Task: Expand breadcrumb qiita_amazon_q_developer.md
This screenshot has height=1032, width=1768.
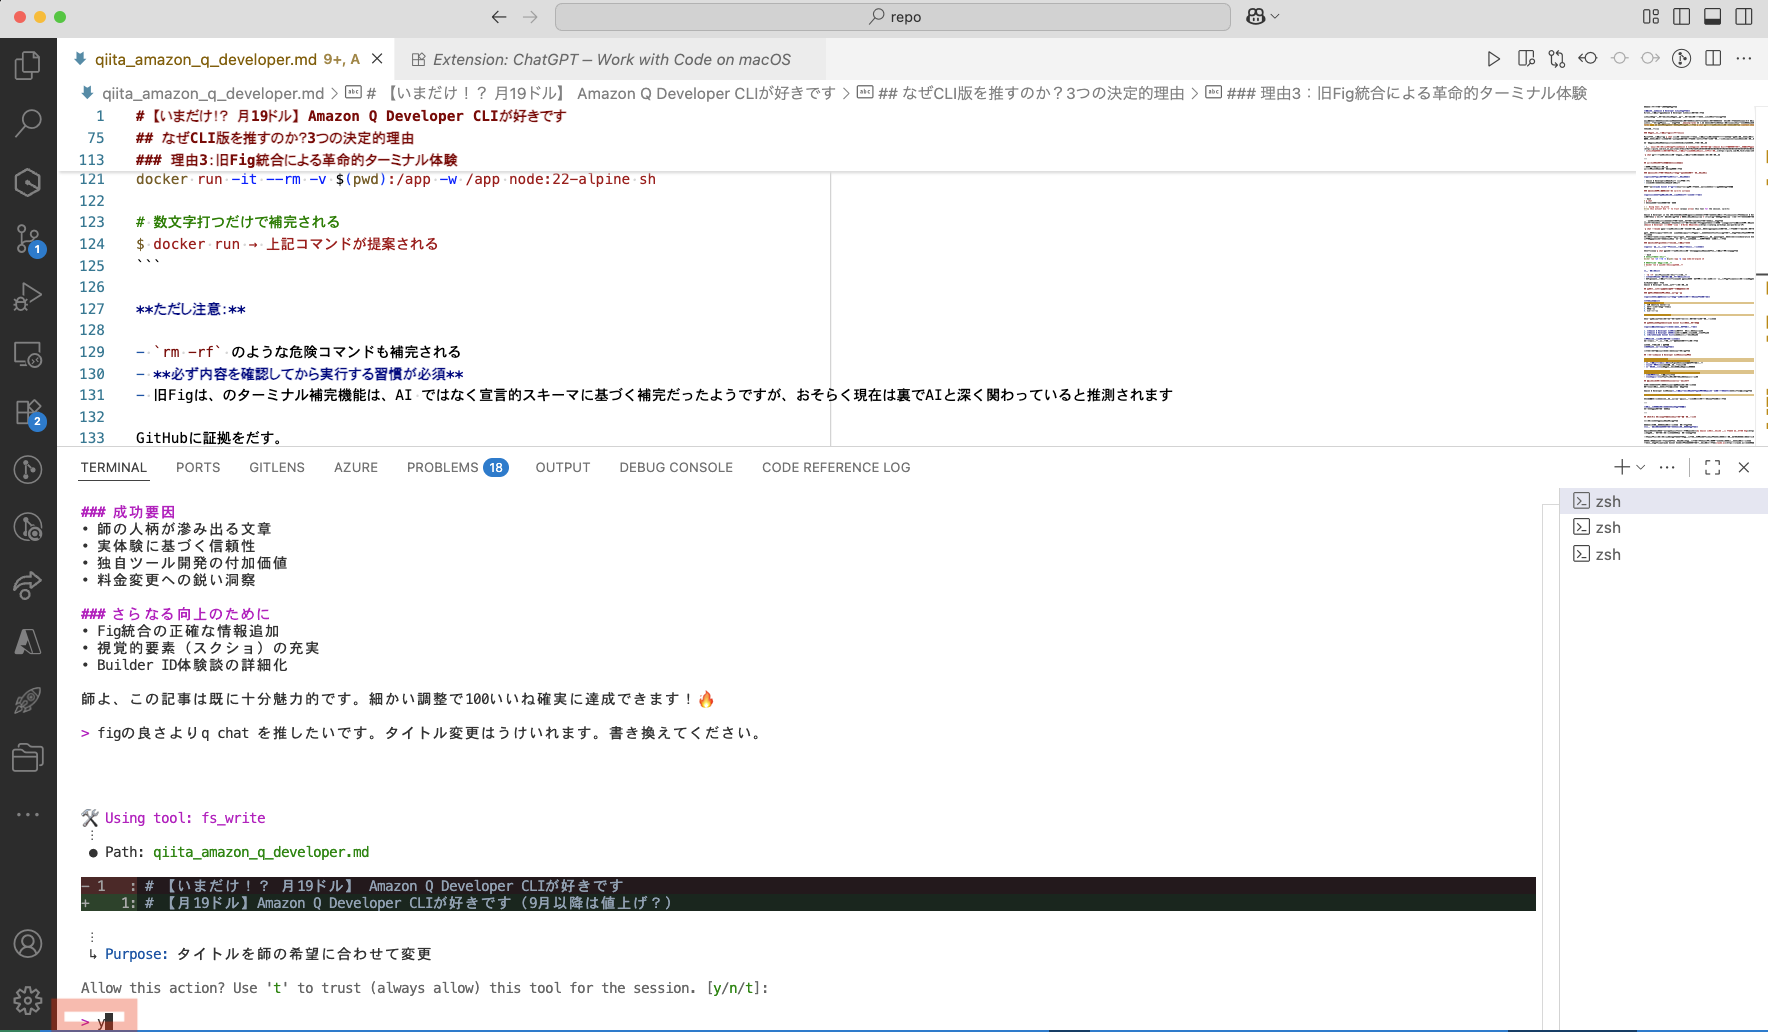Action: tap(213, 93)
